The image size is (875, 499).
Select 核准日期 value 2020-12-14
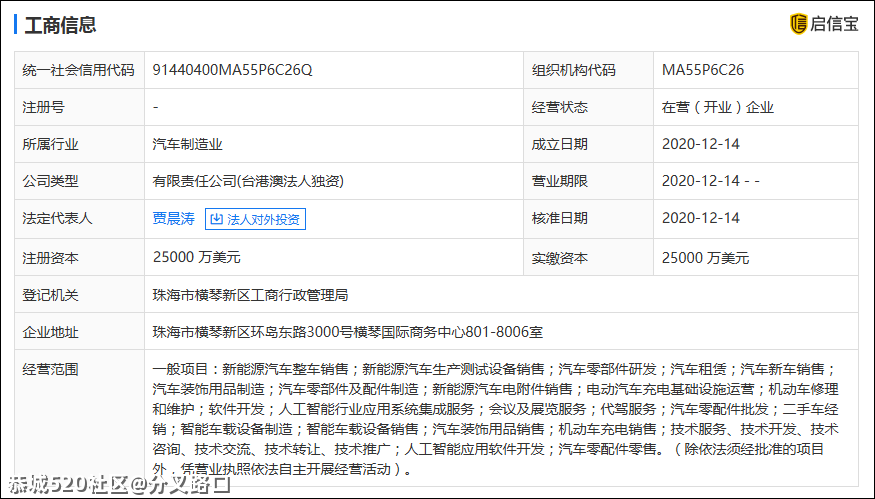[701, 218]
